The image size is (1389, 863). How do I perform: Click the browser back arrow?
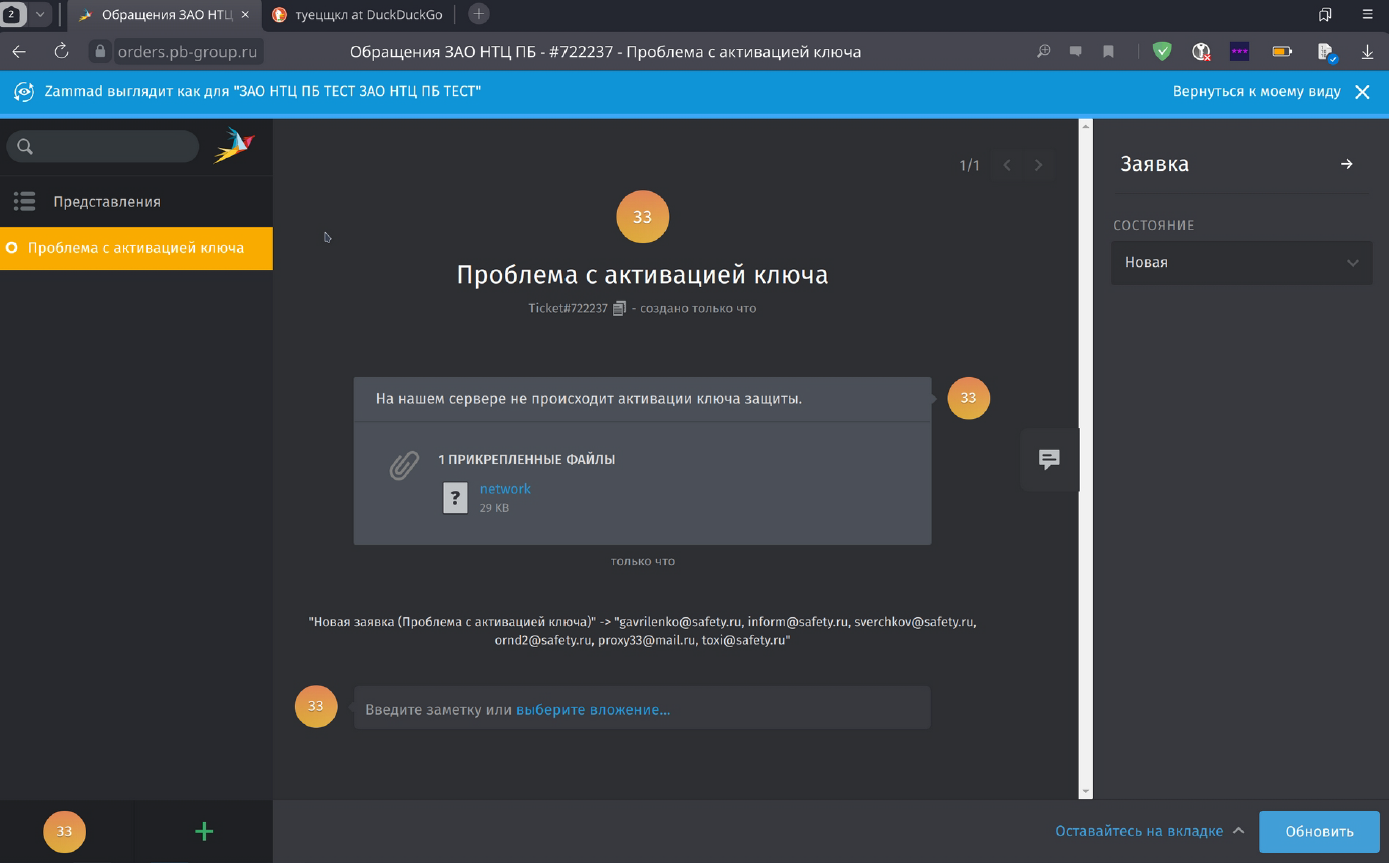[x=19, y=52]
